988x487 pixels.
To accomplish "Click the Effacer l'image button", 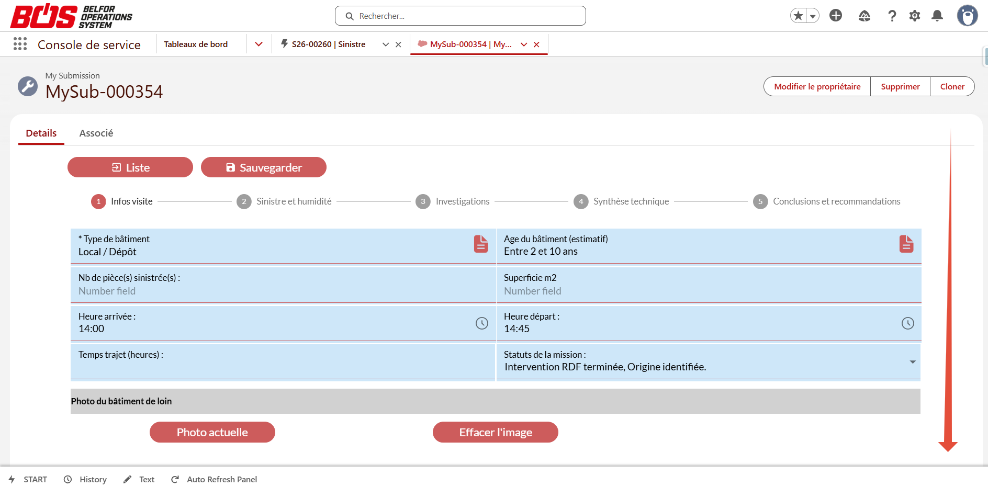I will [496, 432].
